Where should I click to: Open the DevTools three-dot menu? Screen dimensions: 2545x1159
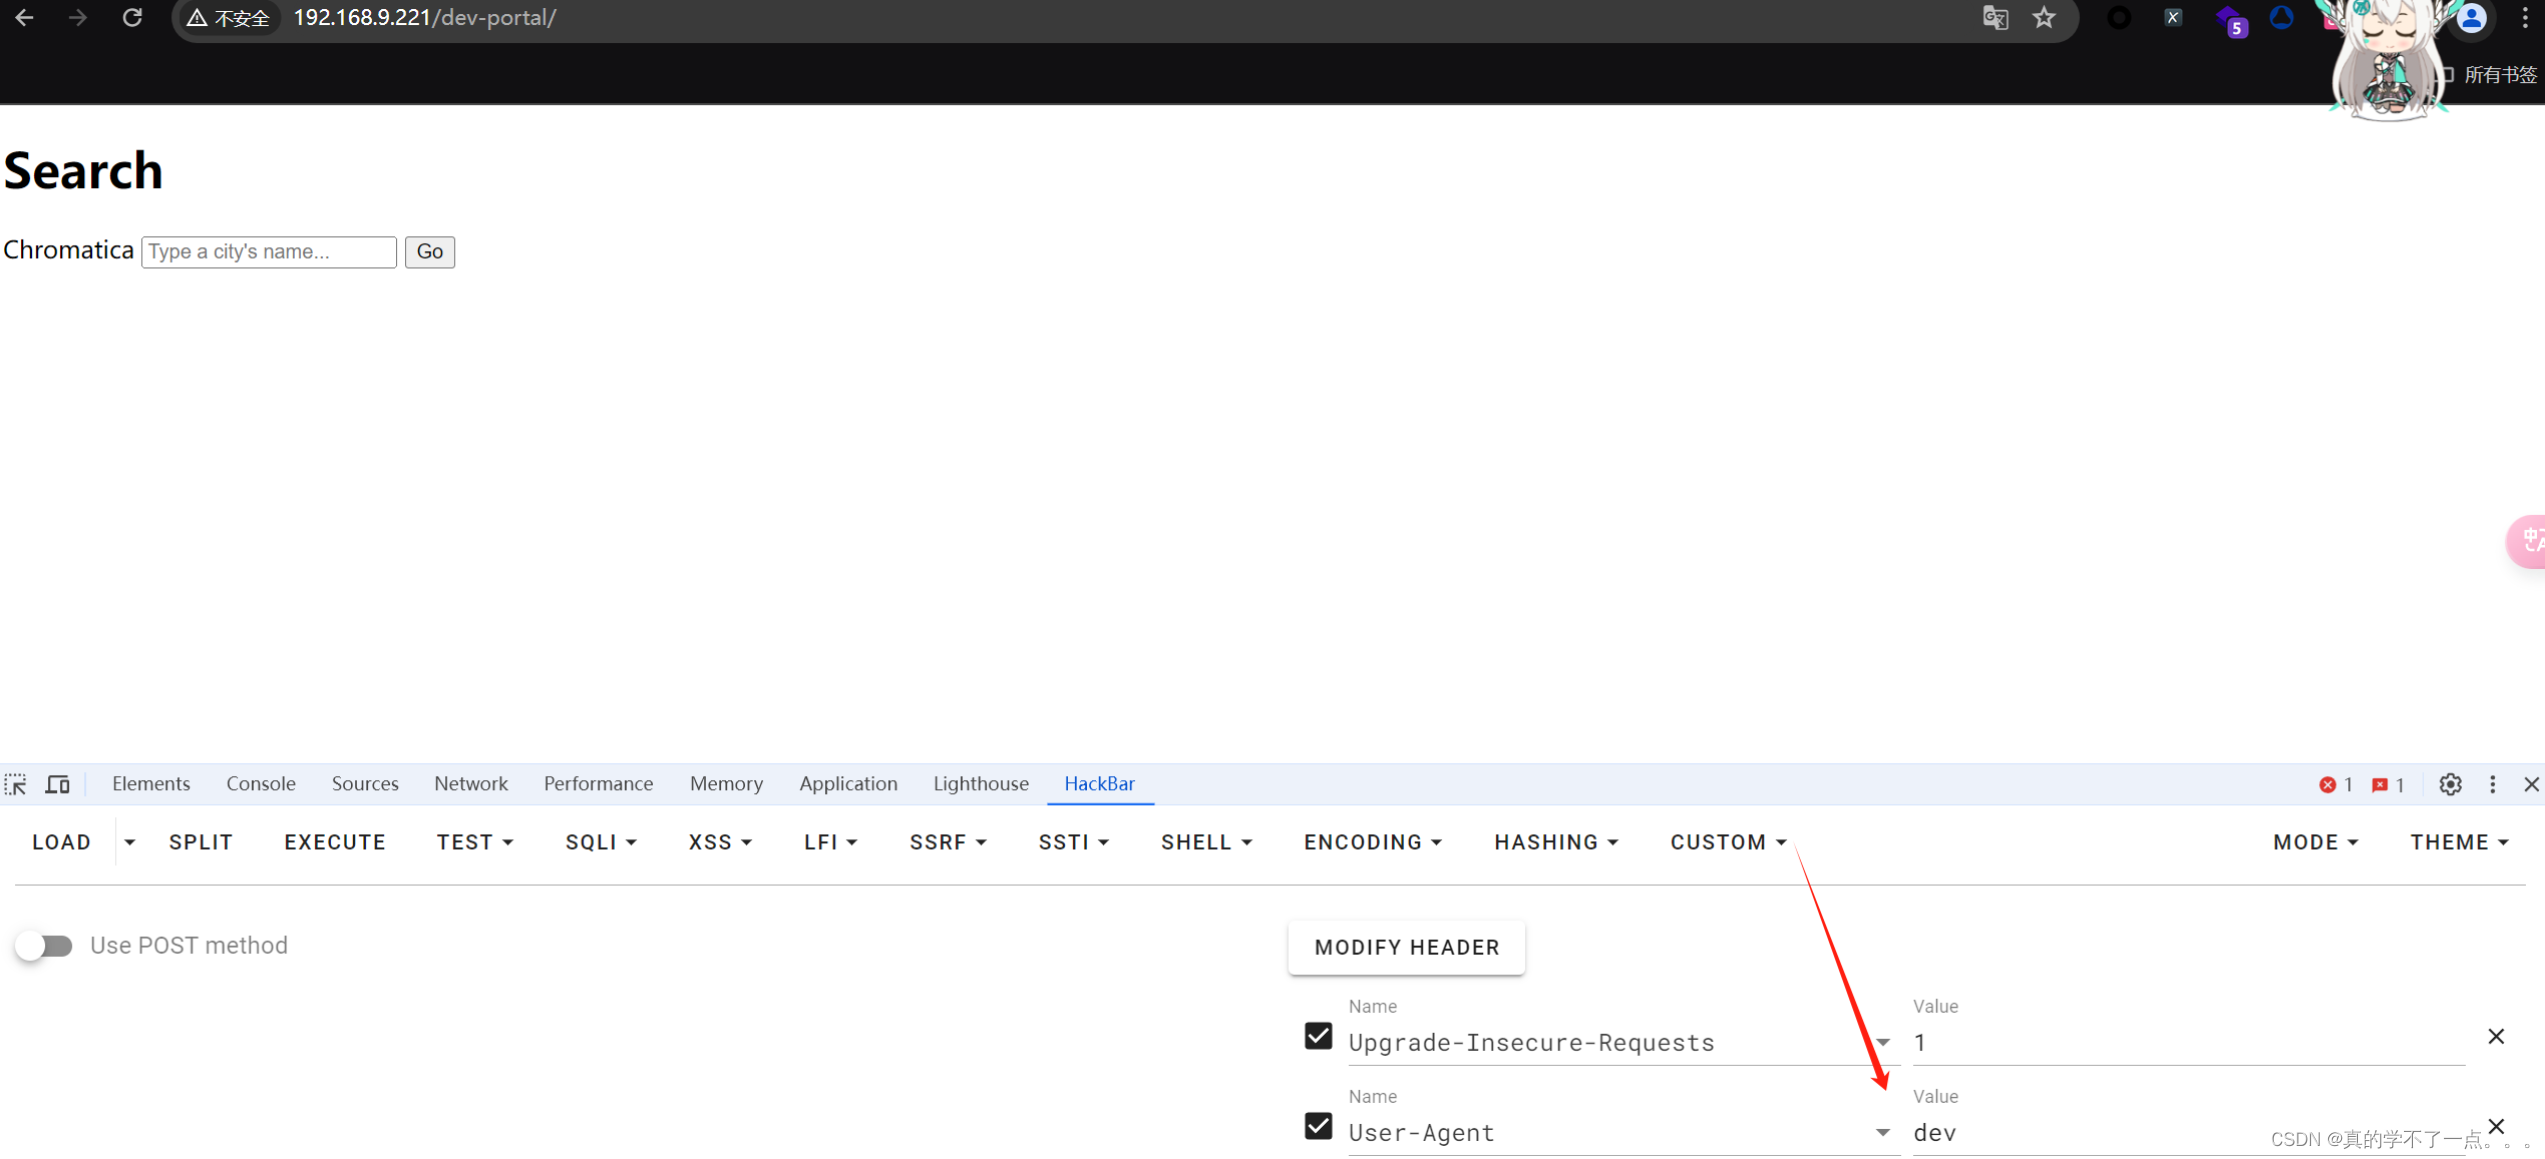2493,785
